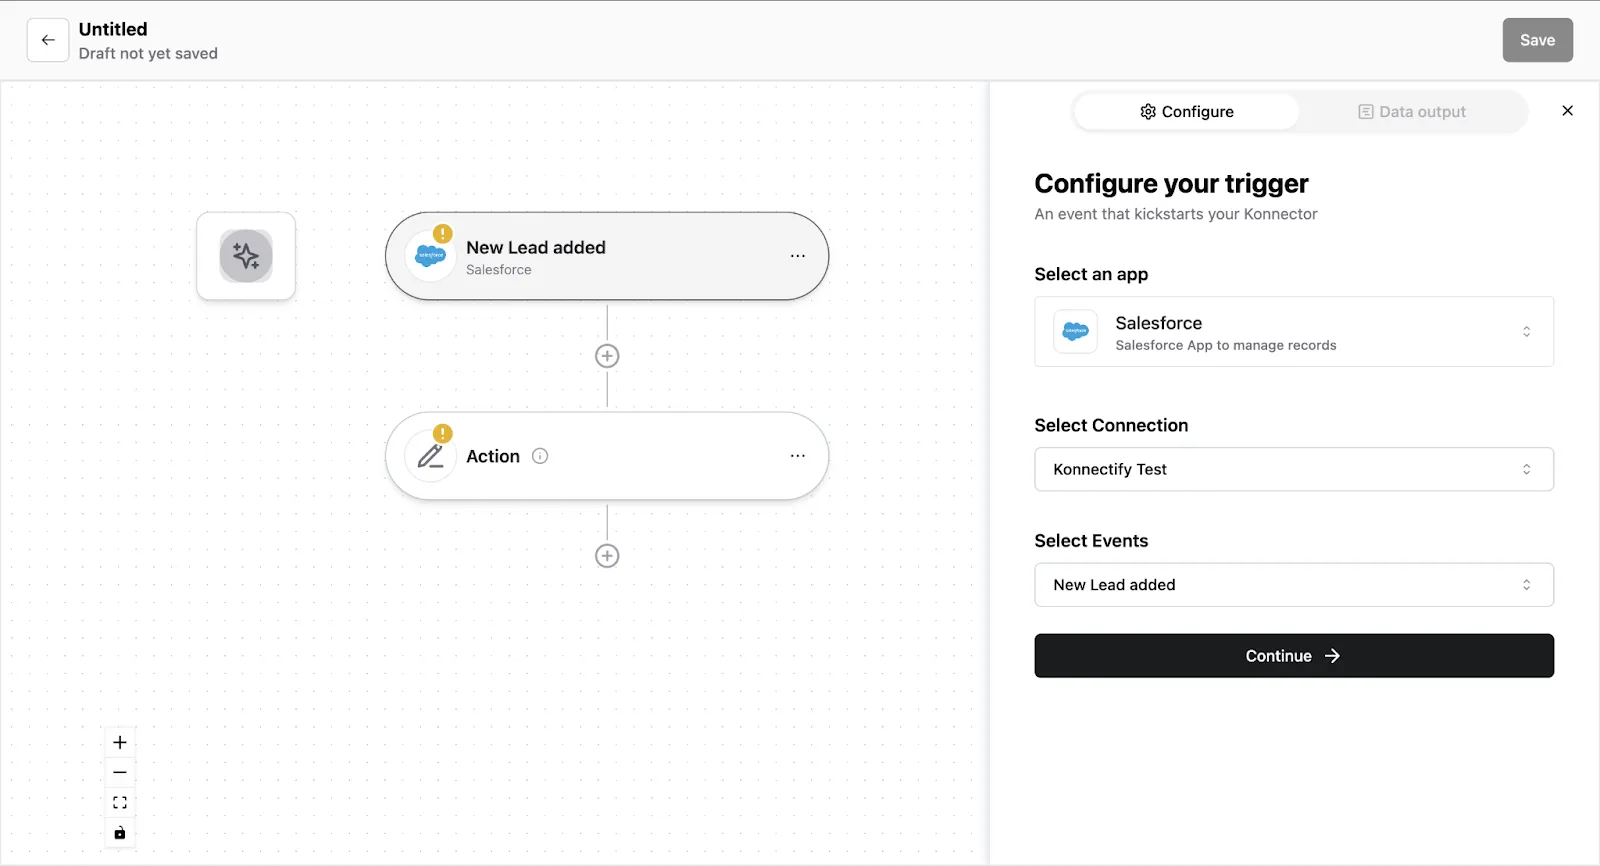1600x866 pixels.
Task: Click the Continue button
Action: pyautogui.click(x=1294, y=656)
